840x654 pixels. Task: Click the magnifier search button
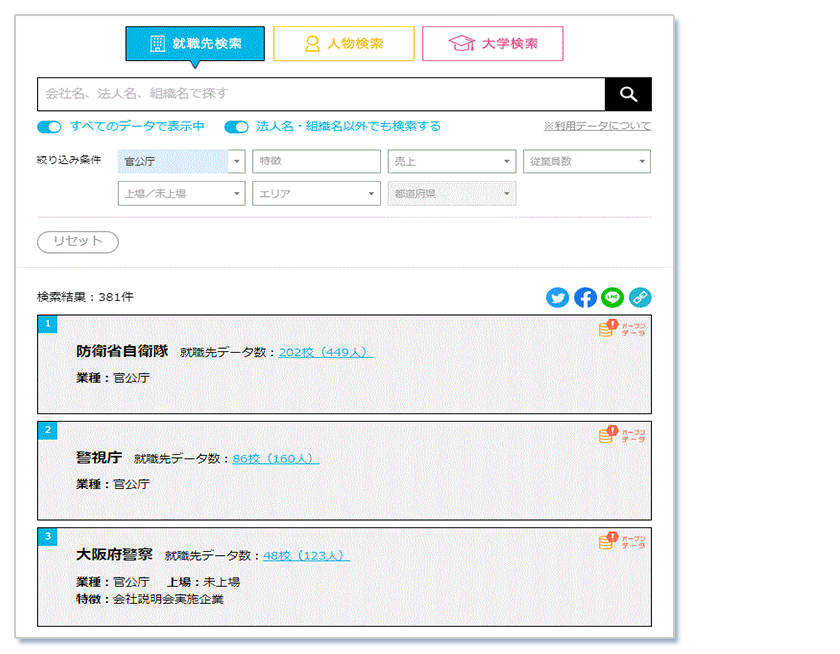[x=628, y=94]
